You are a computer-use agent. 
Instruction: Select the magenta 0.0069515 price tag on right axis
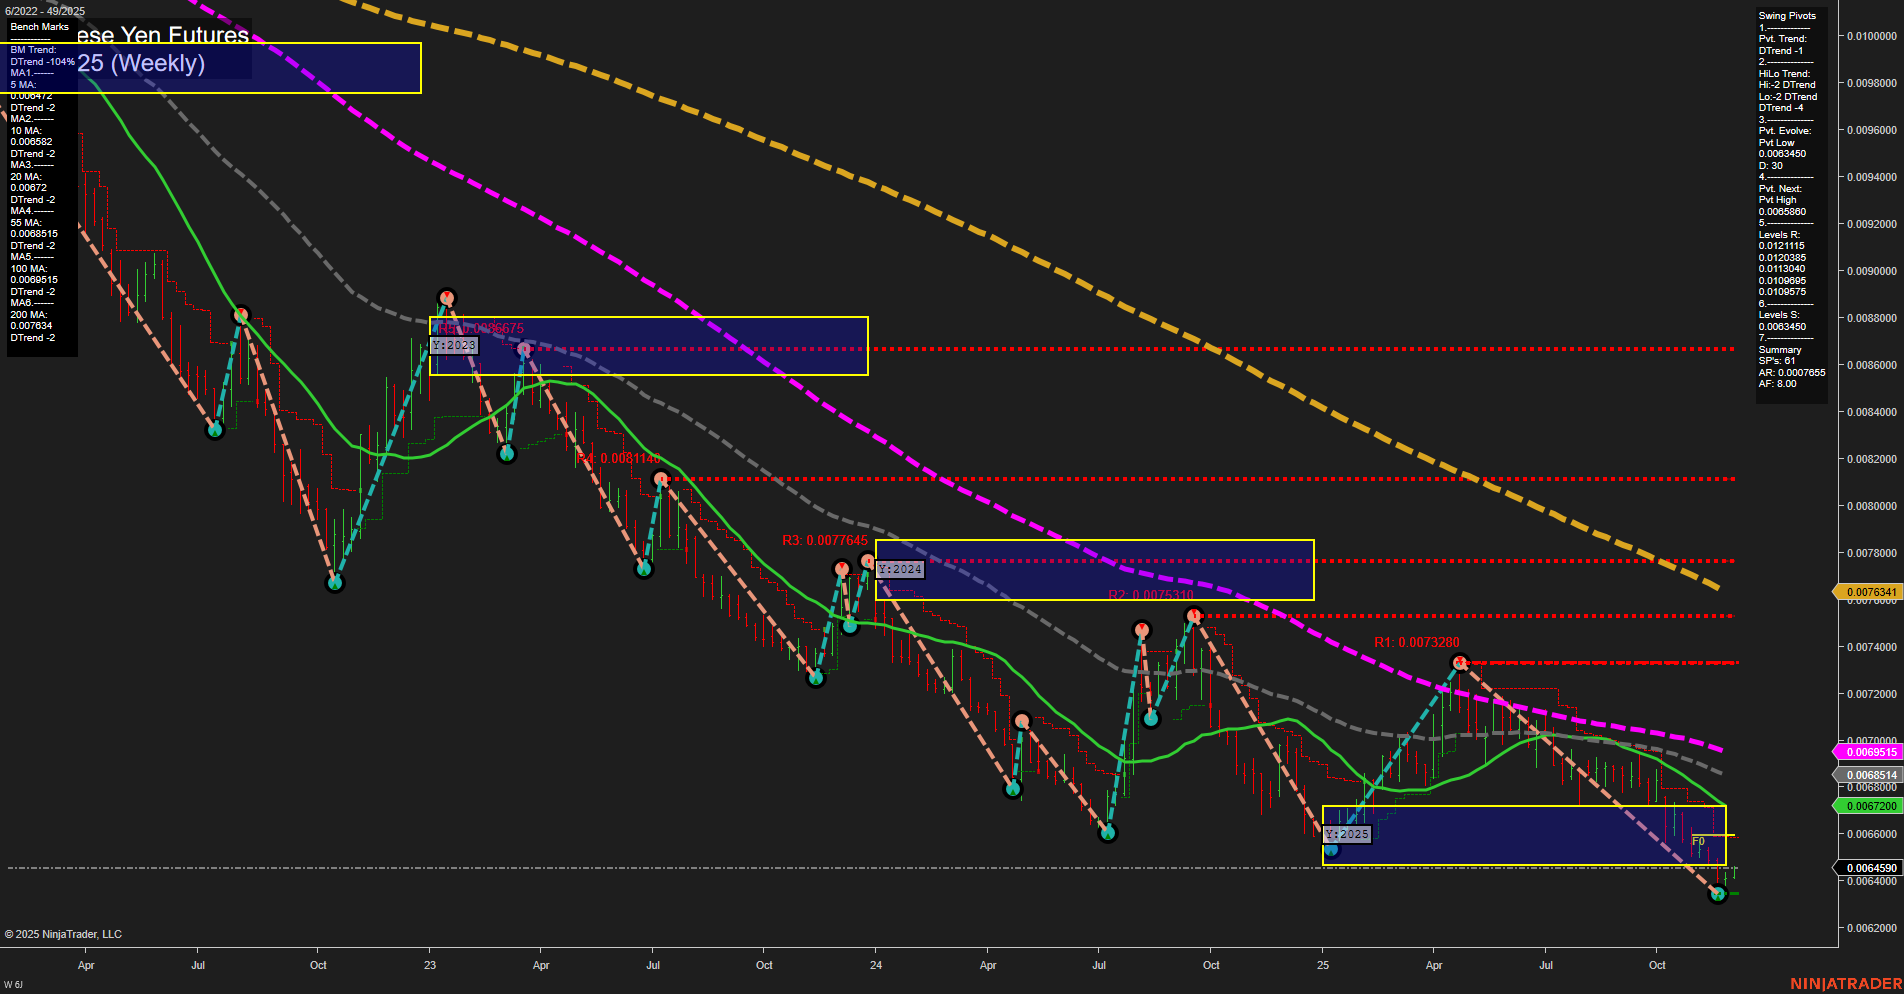(1869, 751)
